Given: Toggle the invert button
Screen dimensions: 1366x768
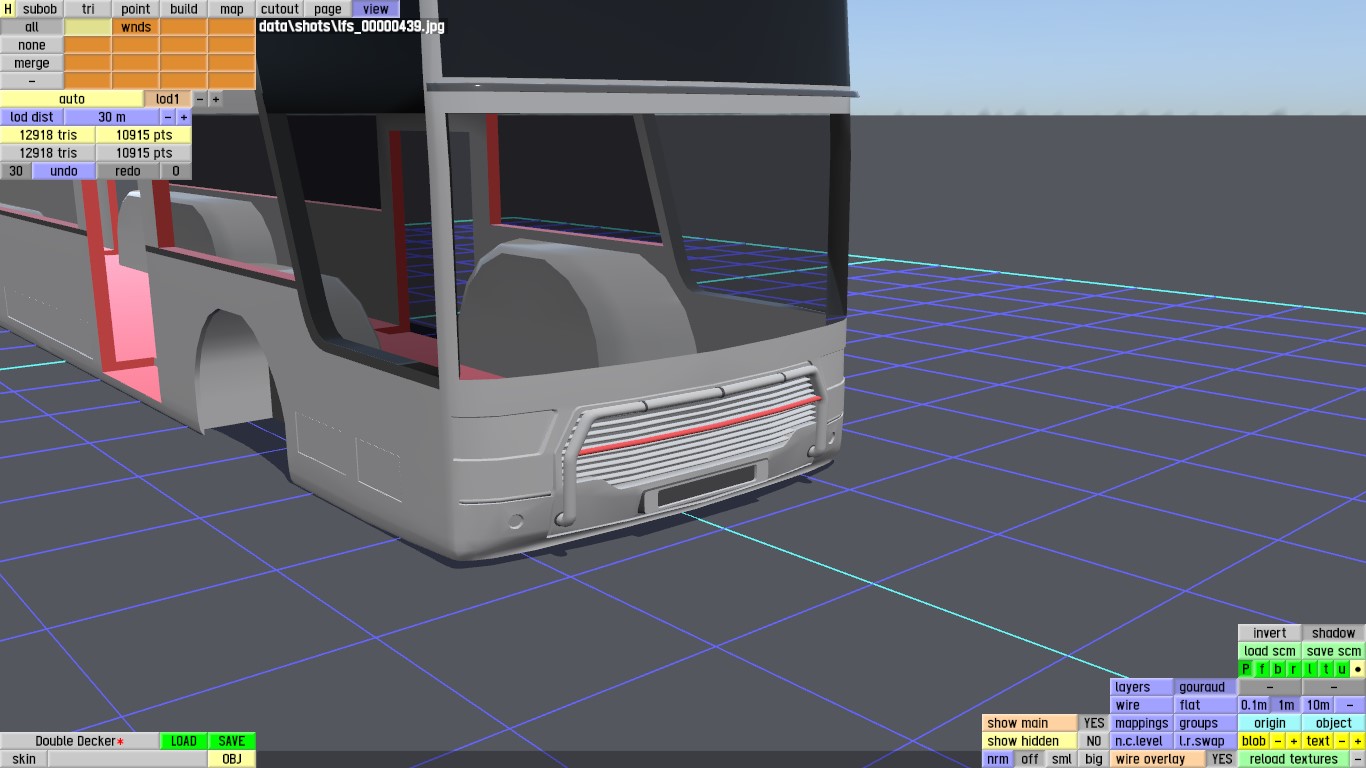Looking at the screenshot, I should coord(1270,633).
